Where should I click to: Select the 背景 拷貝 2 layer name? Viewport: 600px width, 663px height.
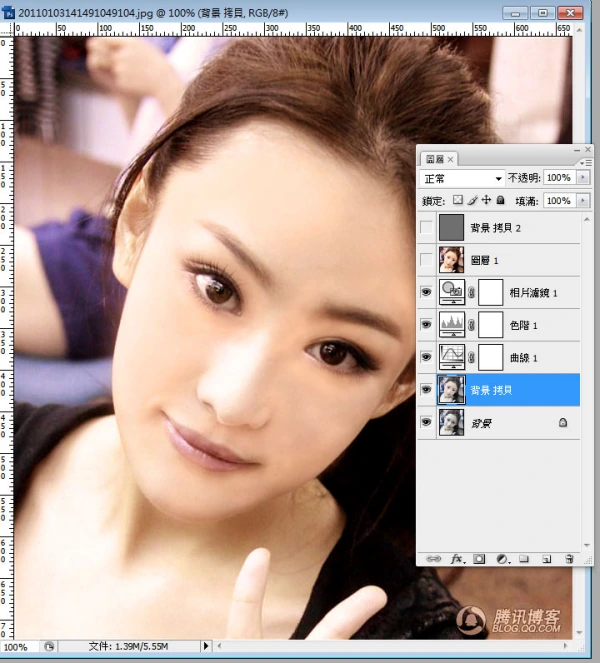click(496, 228)
